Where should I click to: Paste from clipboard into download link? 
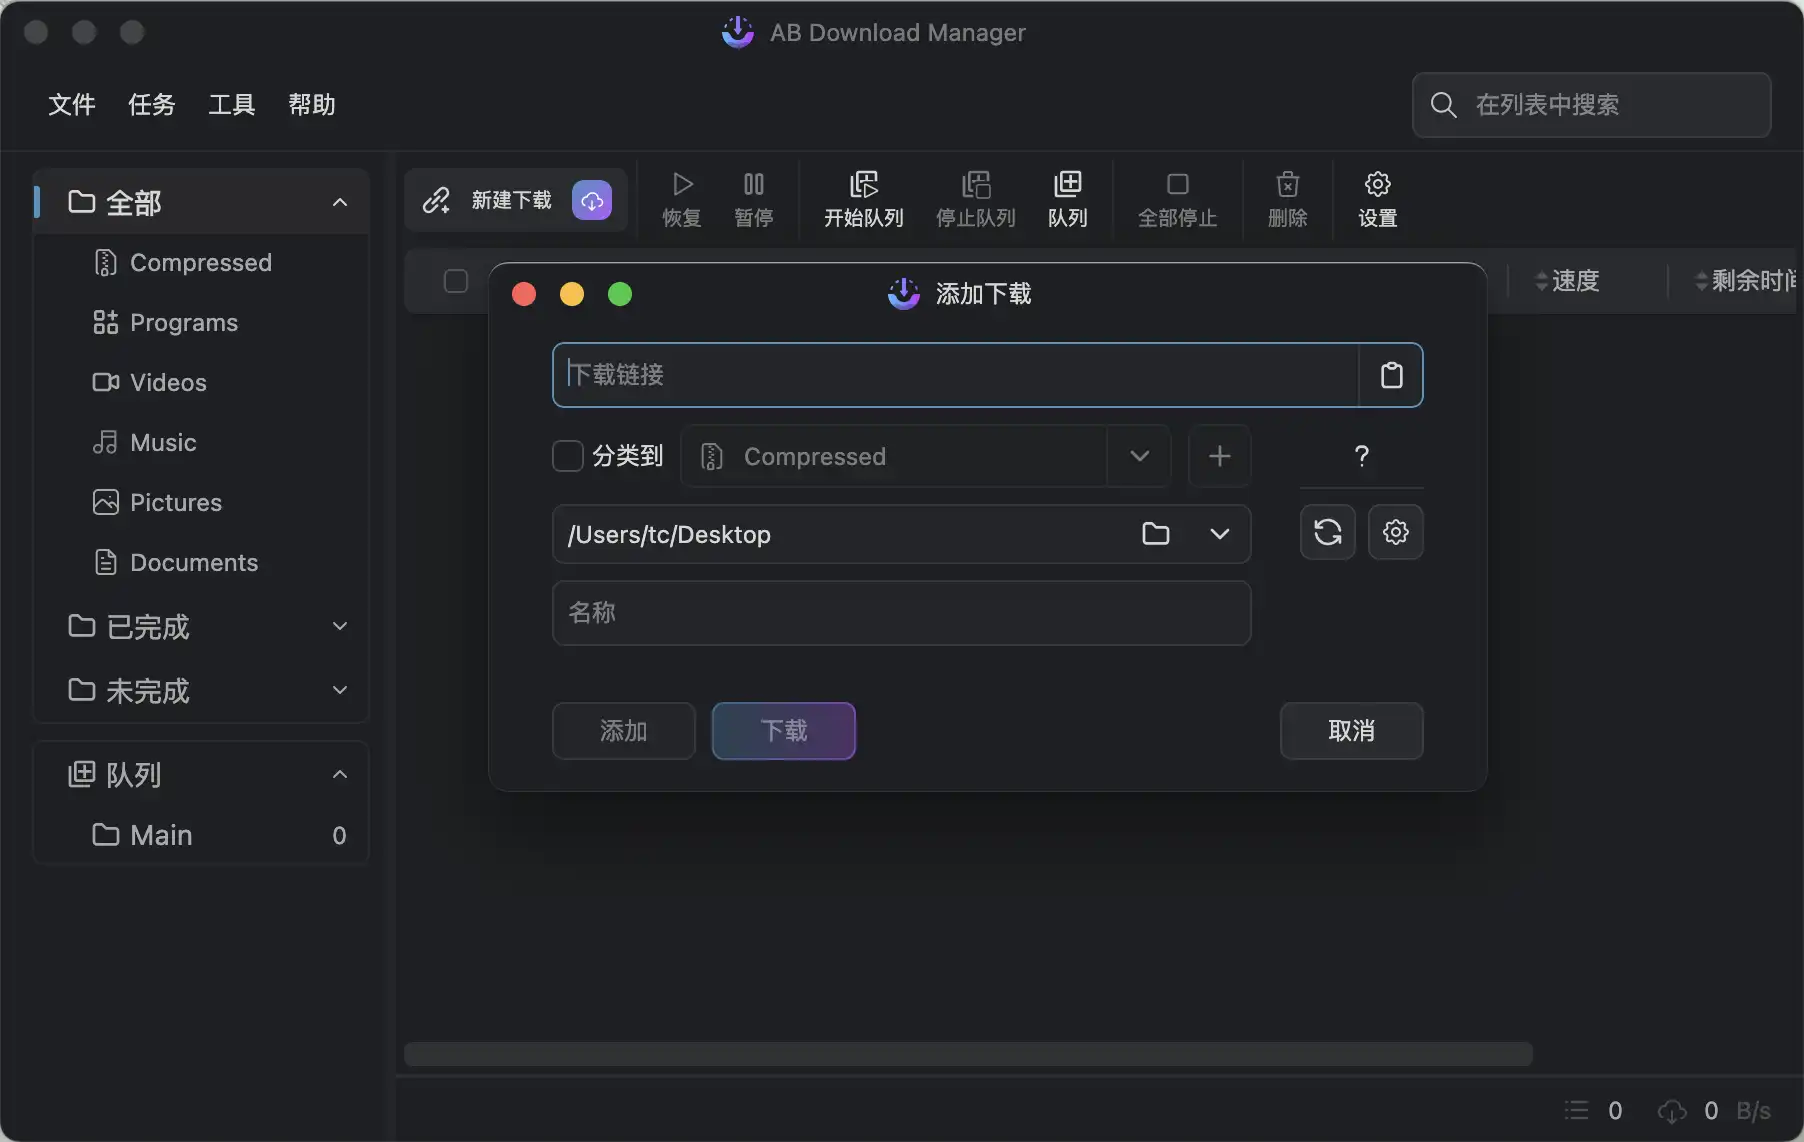click(x=1391, y=375)
